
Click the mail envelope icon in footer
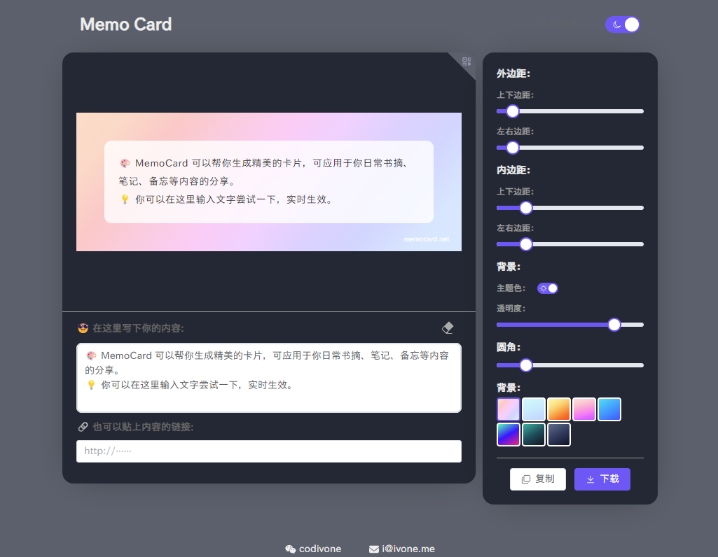click(x=373, y=549)
